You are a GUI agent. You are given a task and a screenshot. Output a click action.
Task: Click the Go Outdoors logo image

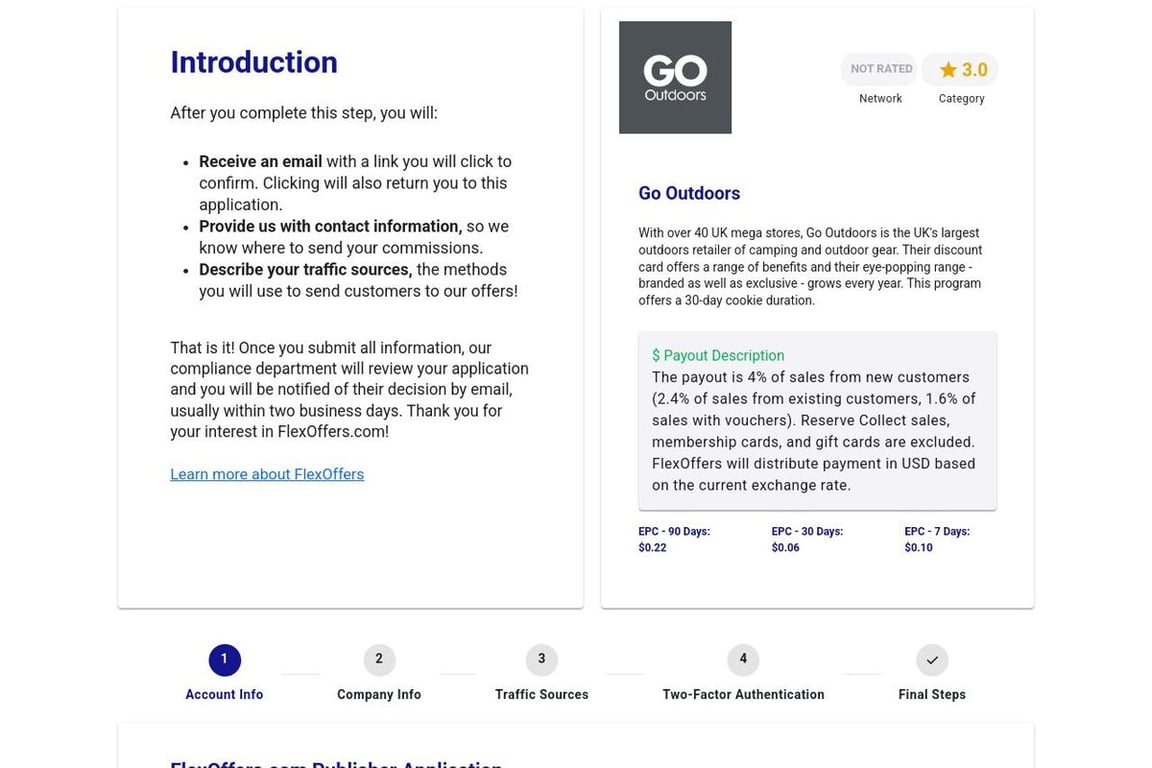tap(675, 77)
